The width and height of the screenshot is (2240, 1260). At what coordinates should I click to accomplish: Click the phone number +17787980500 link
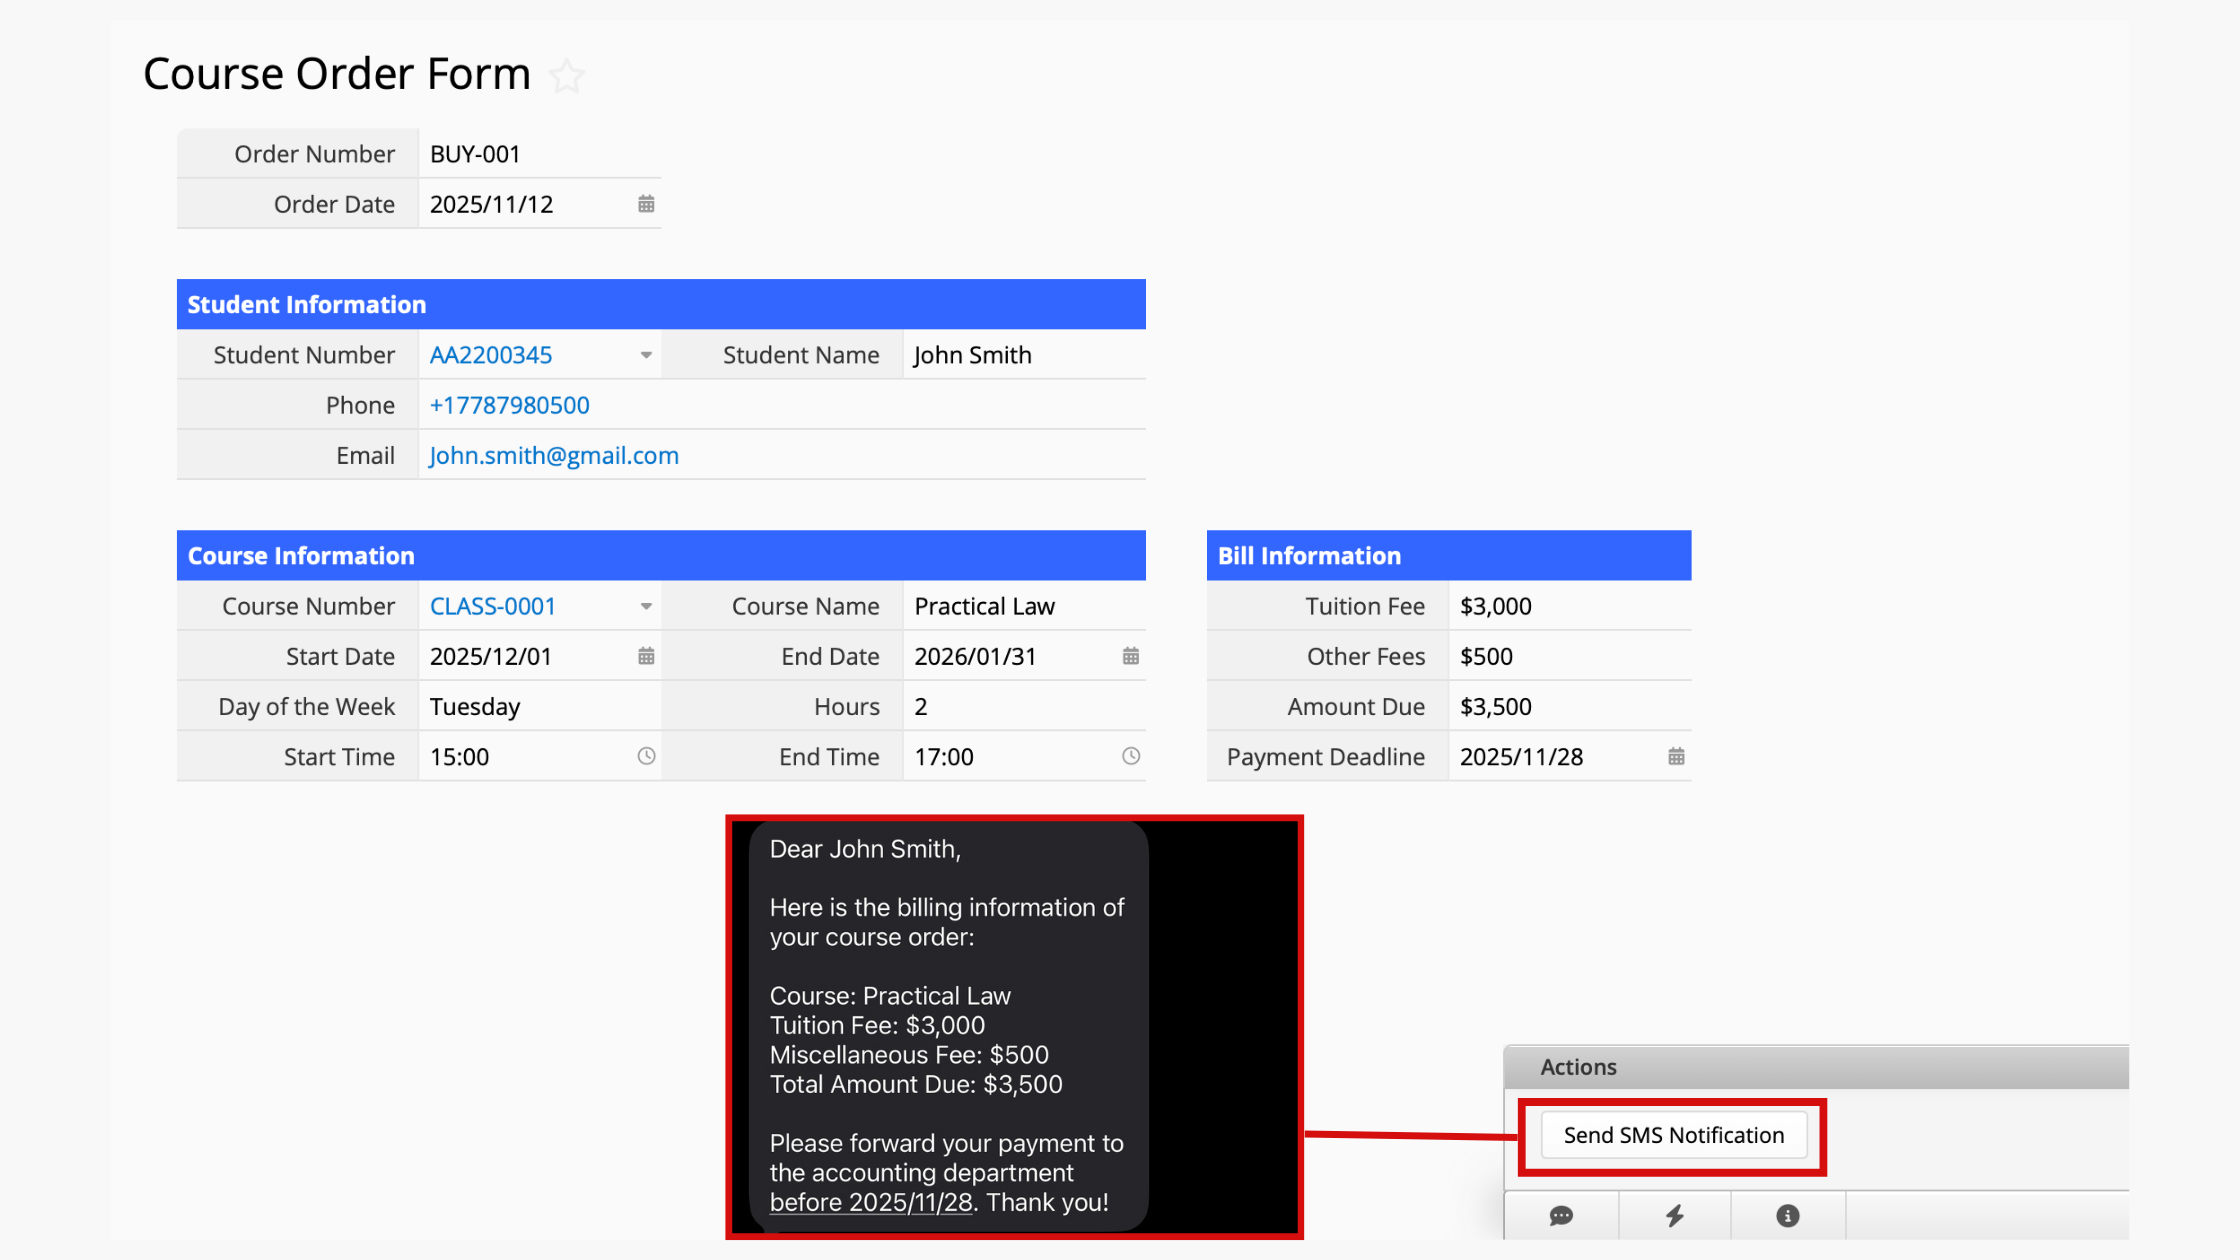pyautogui.click(x=509, y=405)
